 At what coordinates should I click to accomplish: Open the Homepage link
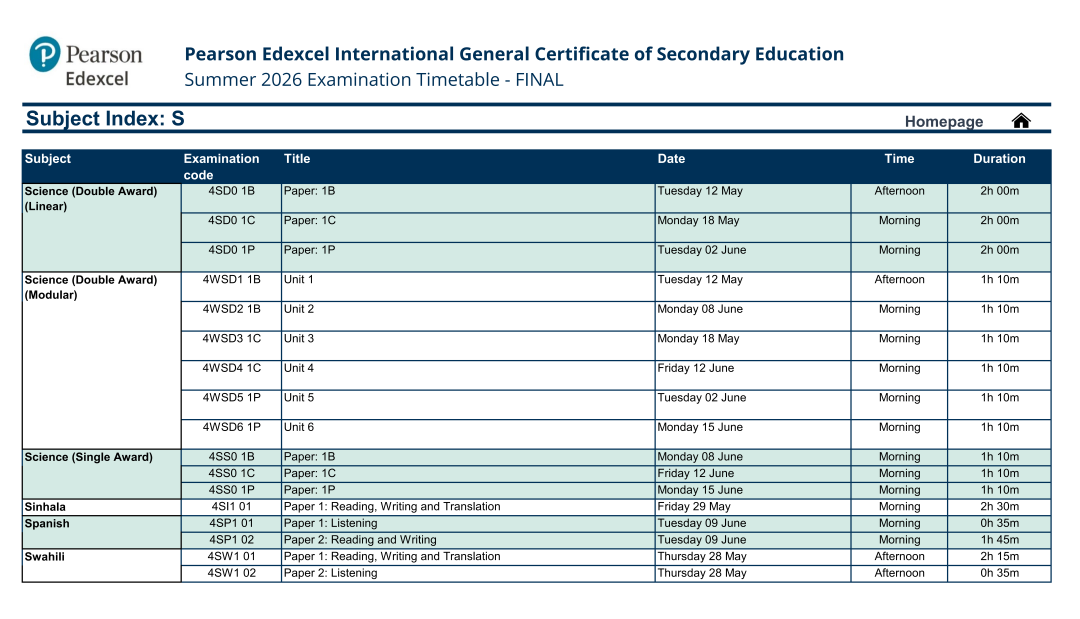943,122
